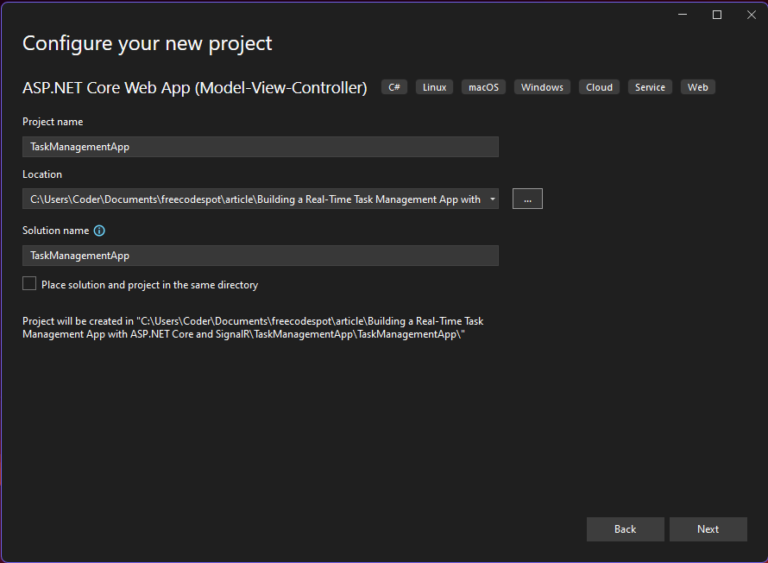768x563 pixels.
Task: Click into the Location path combo box
Action: click(255, 199)
